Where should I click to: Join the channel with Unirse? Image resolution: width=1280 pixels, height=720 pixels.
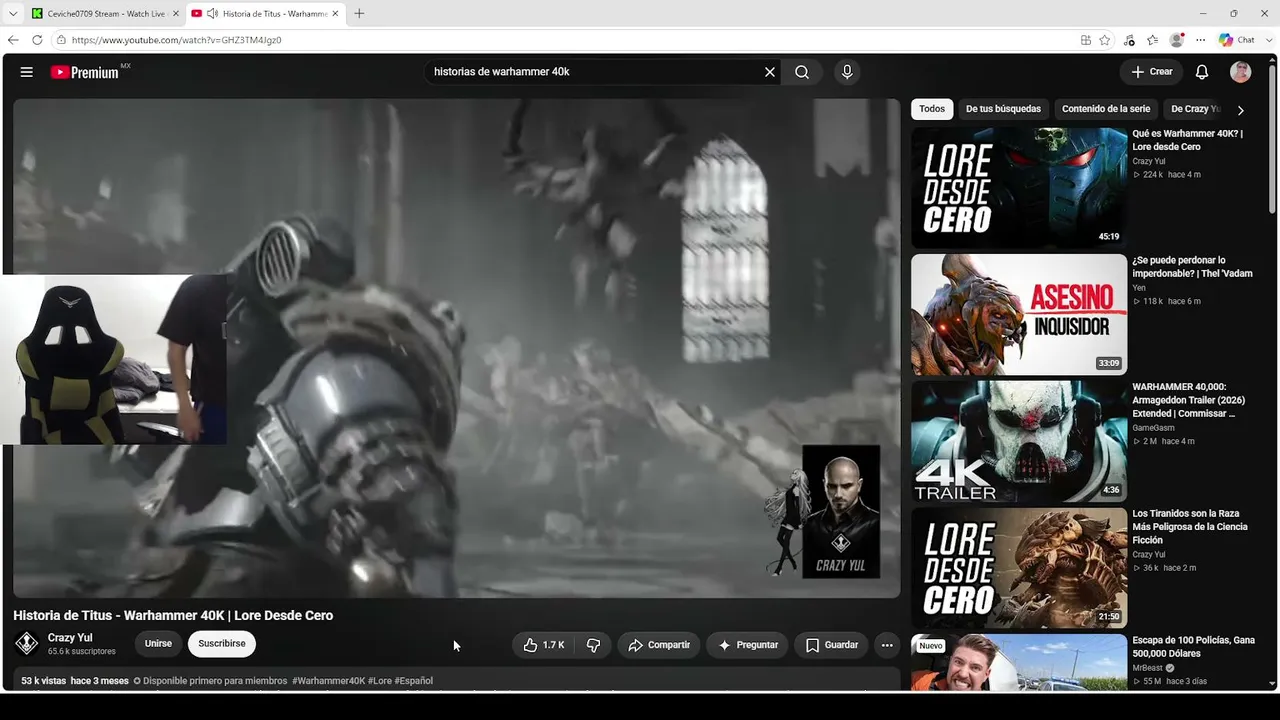point(158,644)
